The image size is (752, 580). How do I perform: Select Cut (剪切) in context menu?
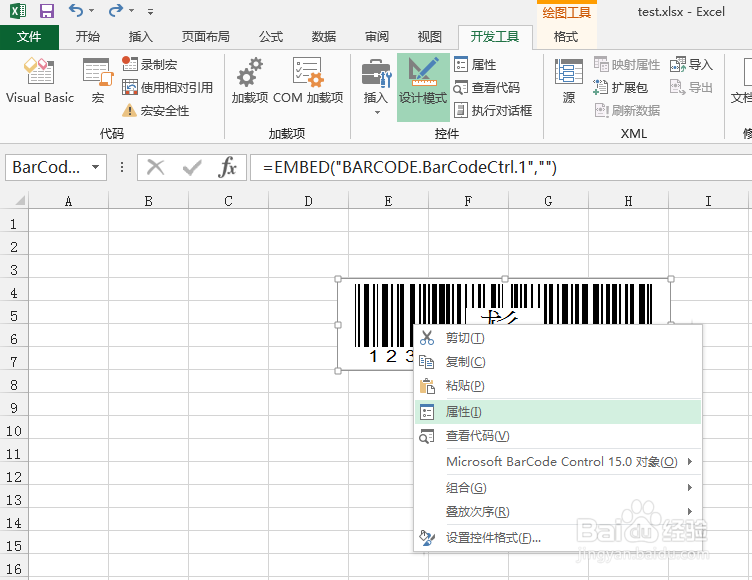pyautogui.click(x=558, y=338)
